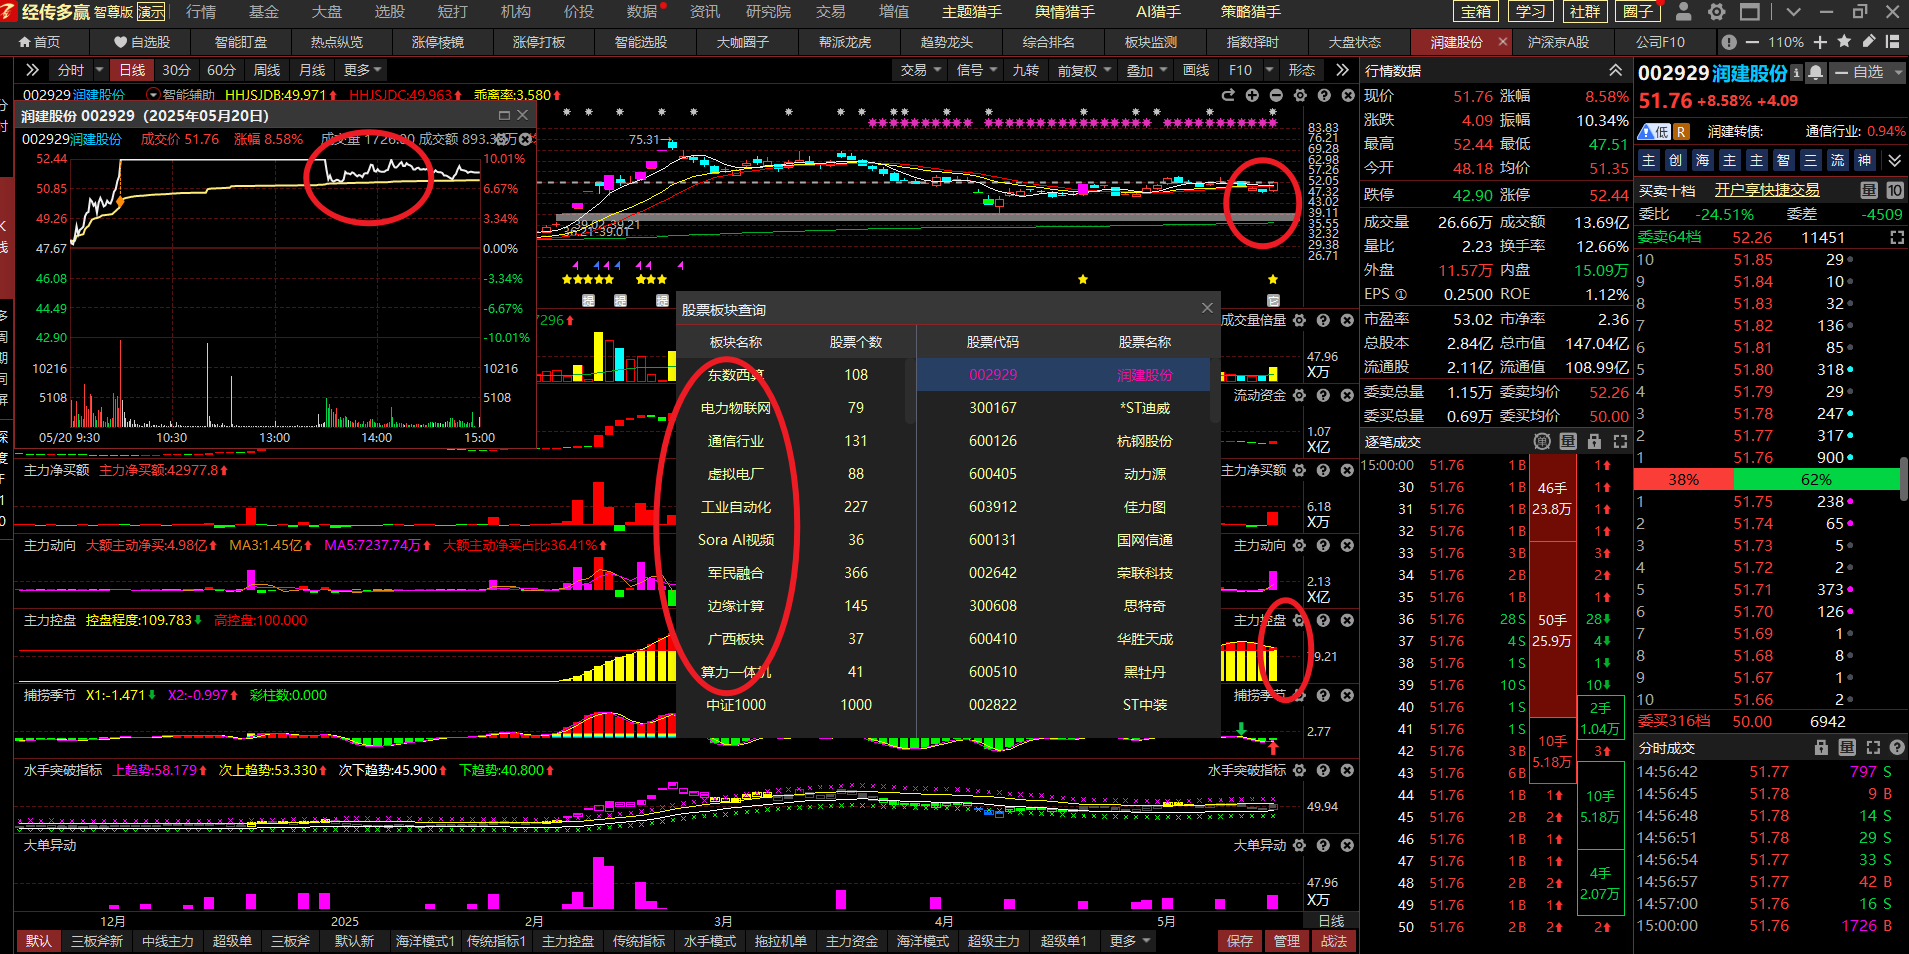Expand the left chart toolbar chevron

[x=32, y=70]
